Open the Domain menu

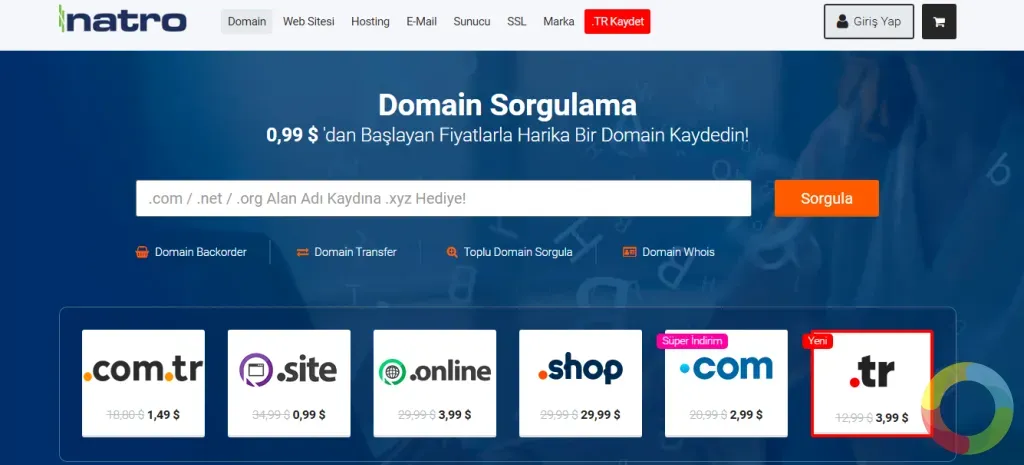[247, 22]
